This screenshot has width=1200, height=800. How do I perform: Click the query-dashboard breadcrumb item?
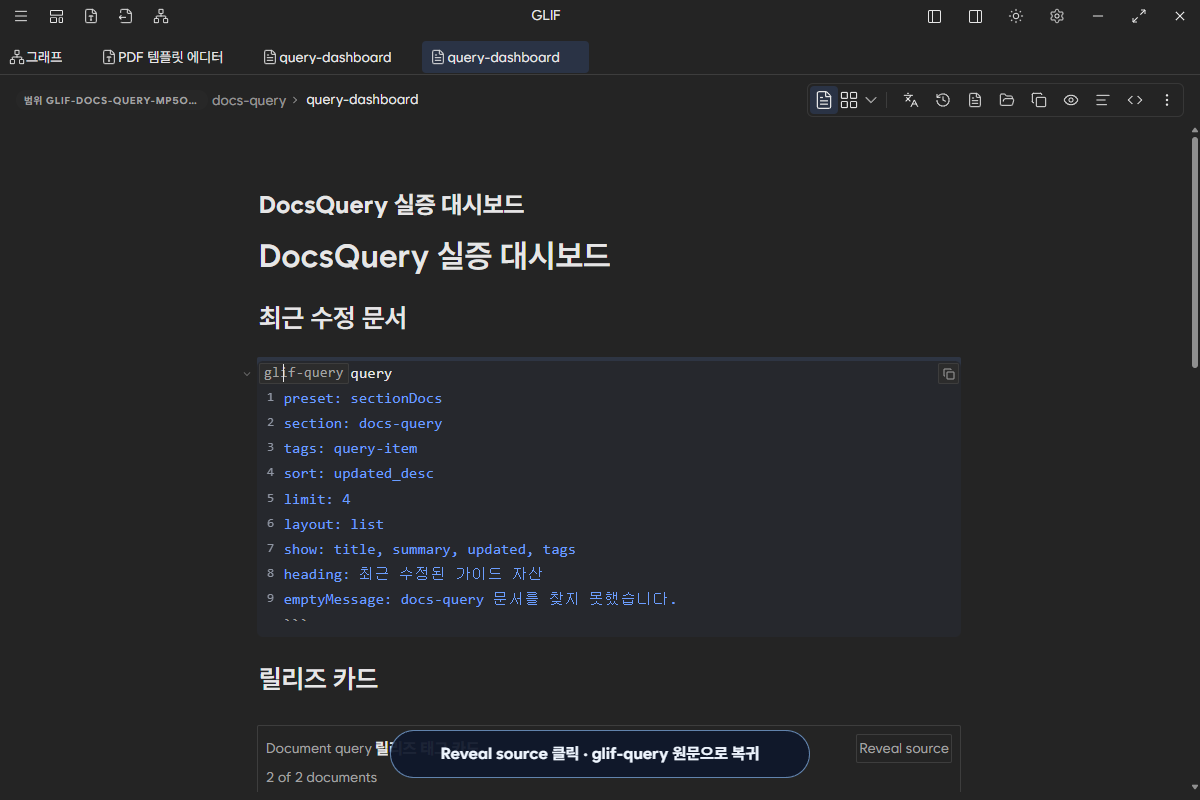pyautogui.click(x=362, y=100)
